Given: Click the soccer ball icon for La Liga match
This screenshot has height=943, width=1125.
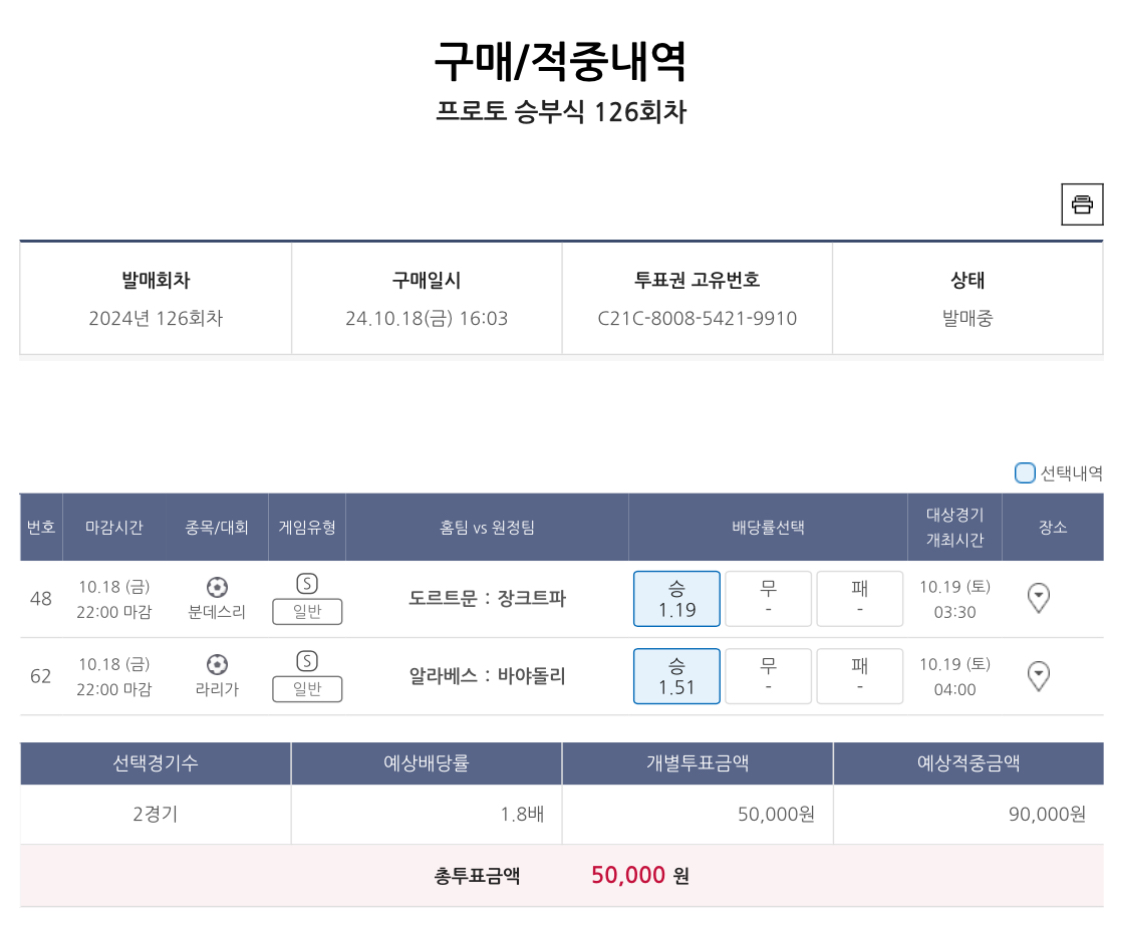Looking at the screenshot, I should tap(217, 664).
